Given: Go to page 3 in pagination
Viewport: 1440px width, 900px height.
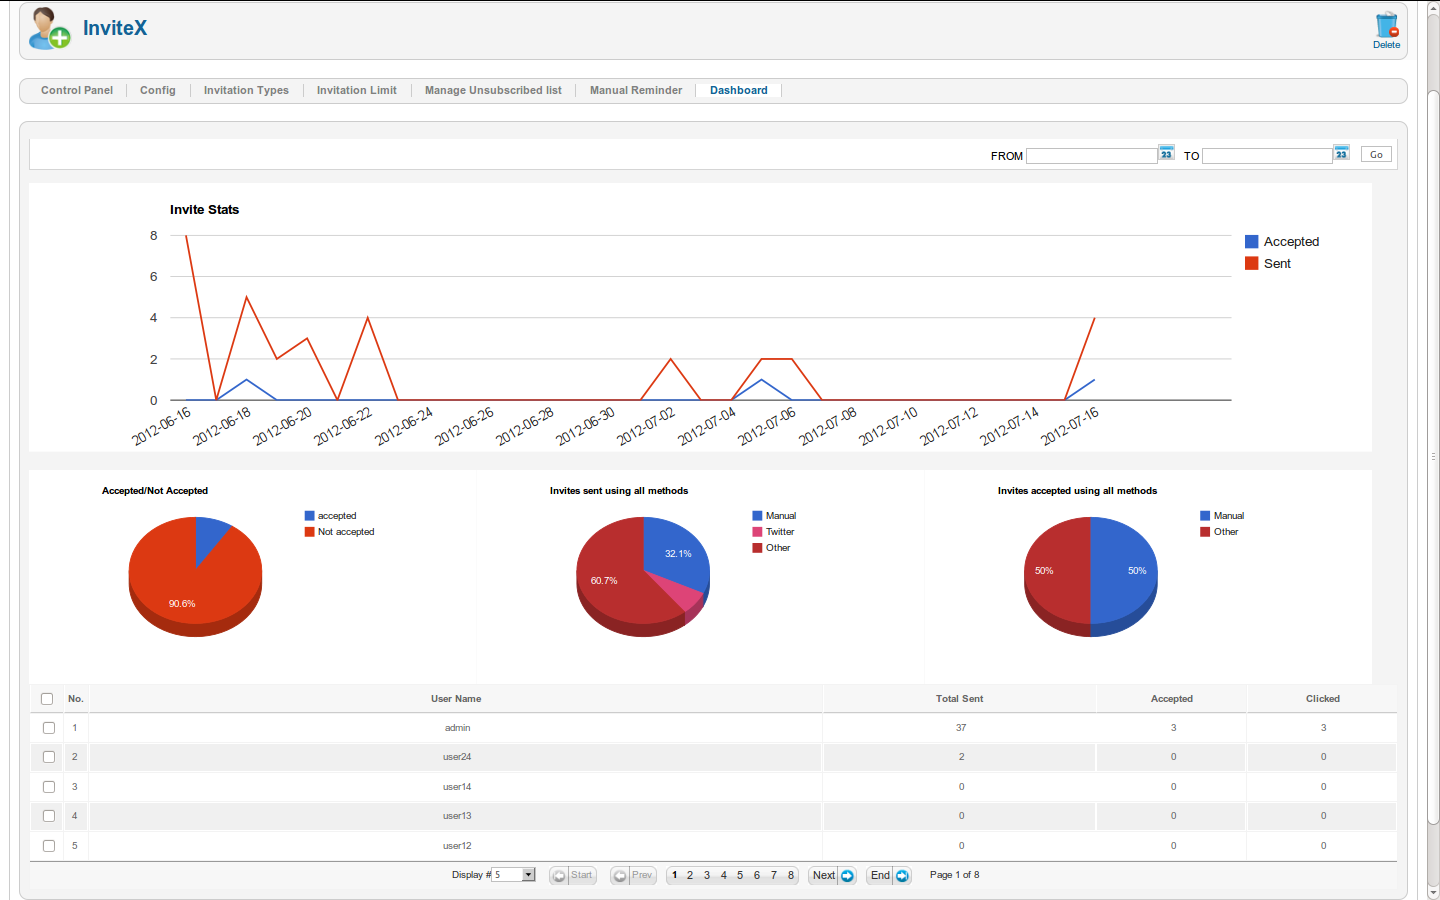Looking at the screenshot, I should click(707, 875).
